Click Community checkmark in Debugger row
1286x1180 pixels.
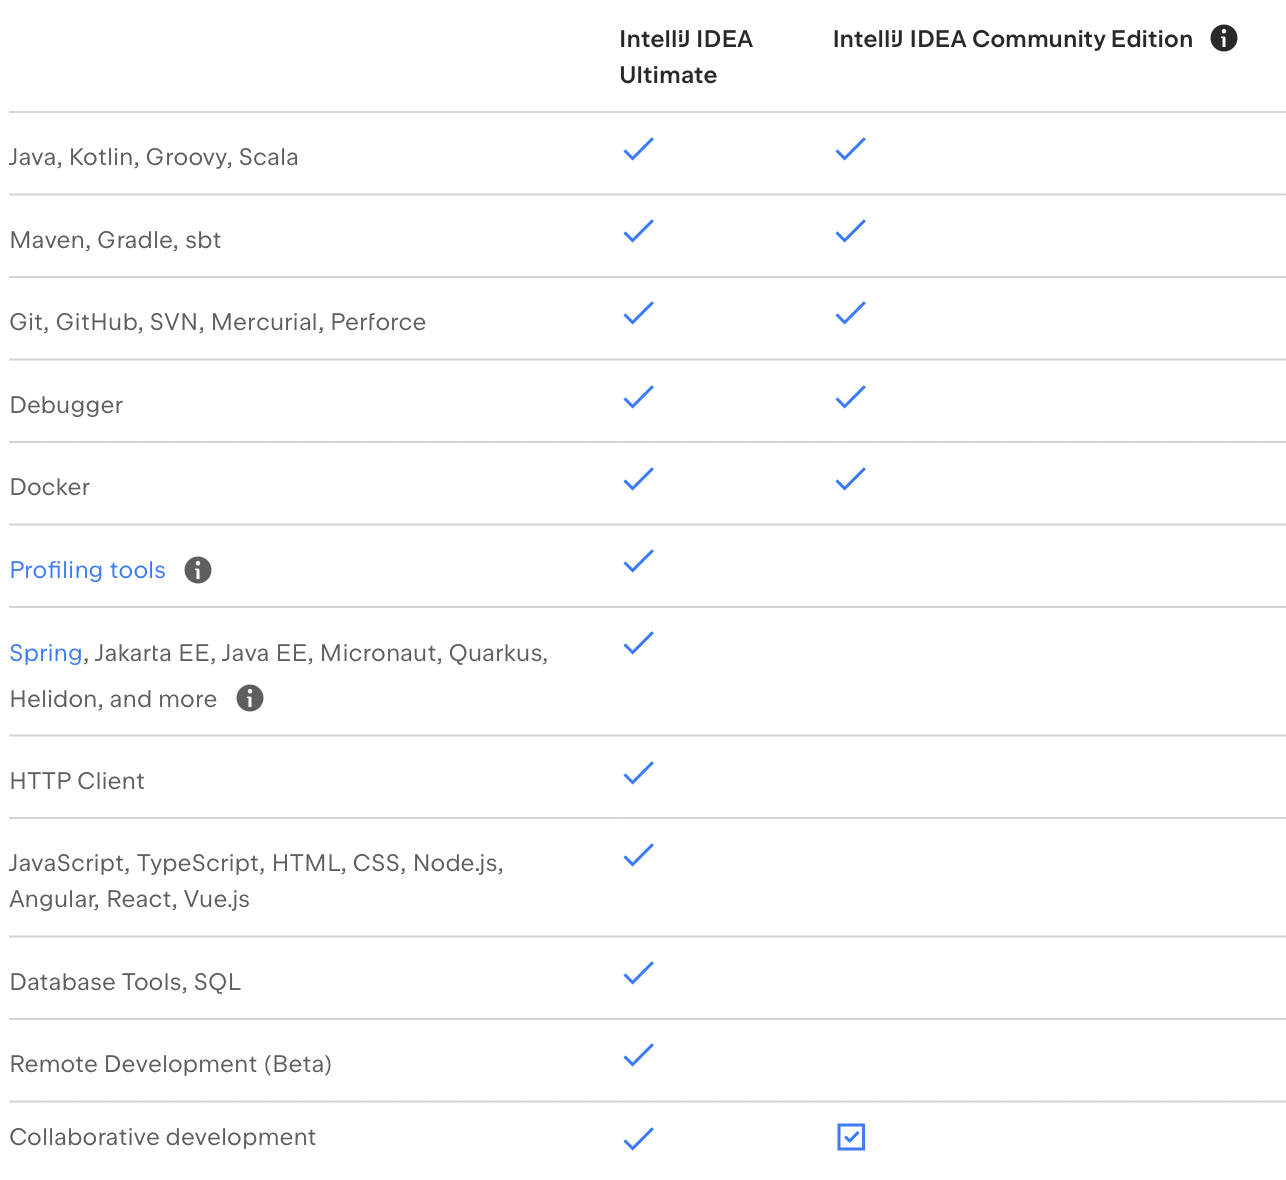pyautogui.click(x=851, y=397)
